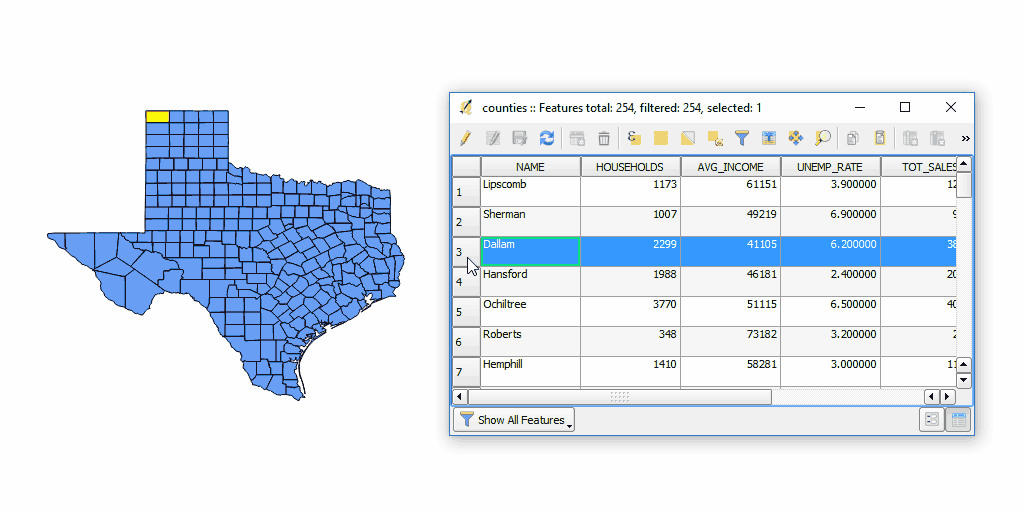
Task: Click the delete field icon
Action: (937, 138)
